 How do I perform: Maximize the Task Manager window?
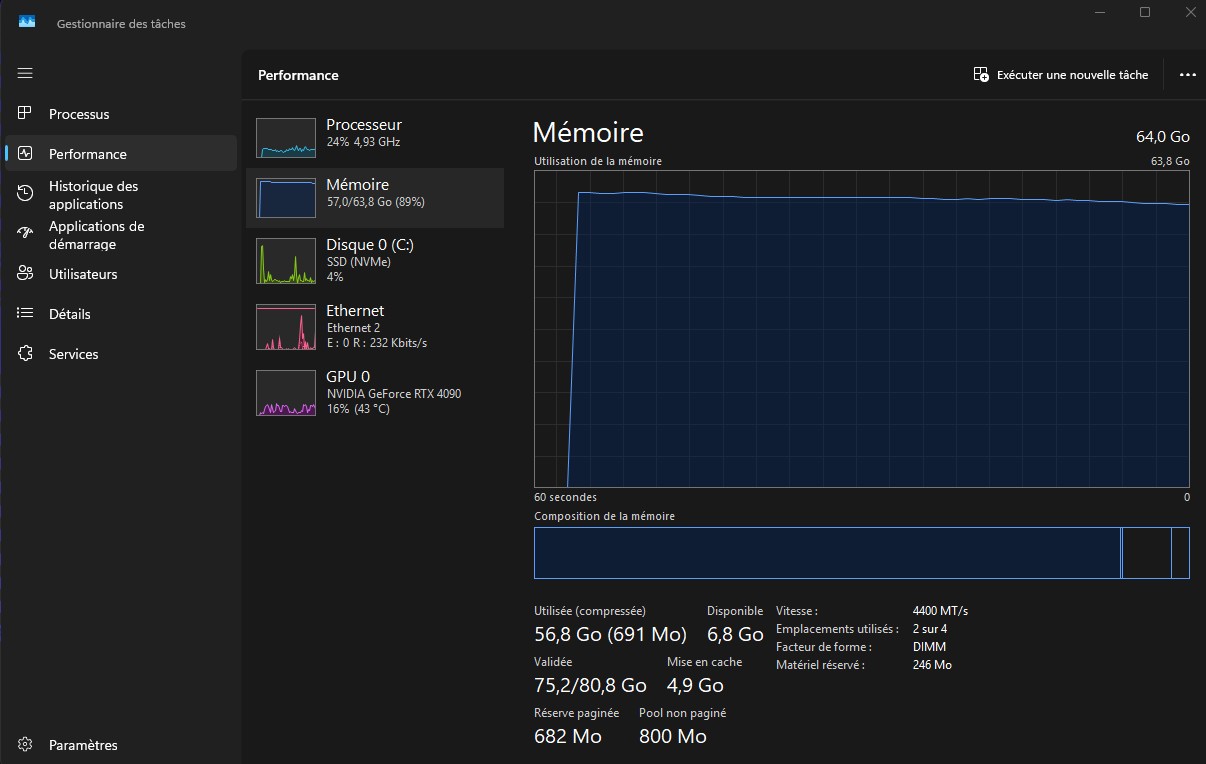pos(1145,12)
